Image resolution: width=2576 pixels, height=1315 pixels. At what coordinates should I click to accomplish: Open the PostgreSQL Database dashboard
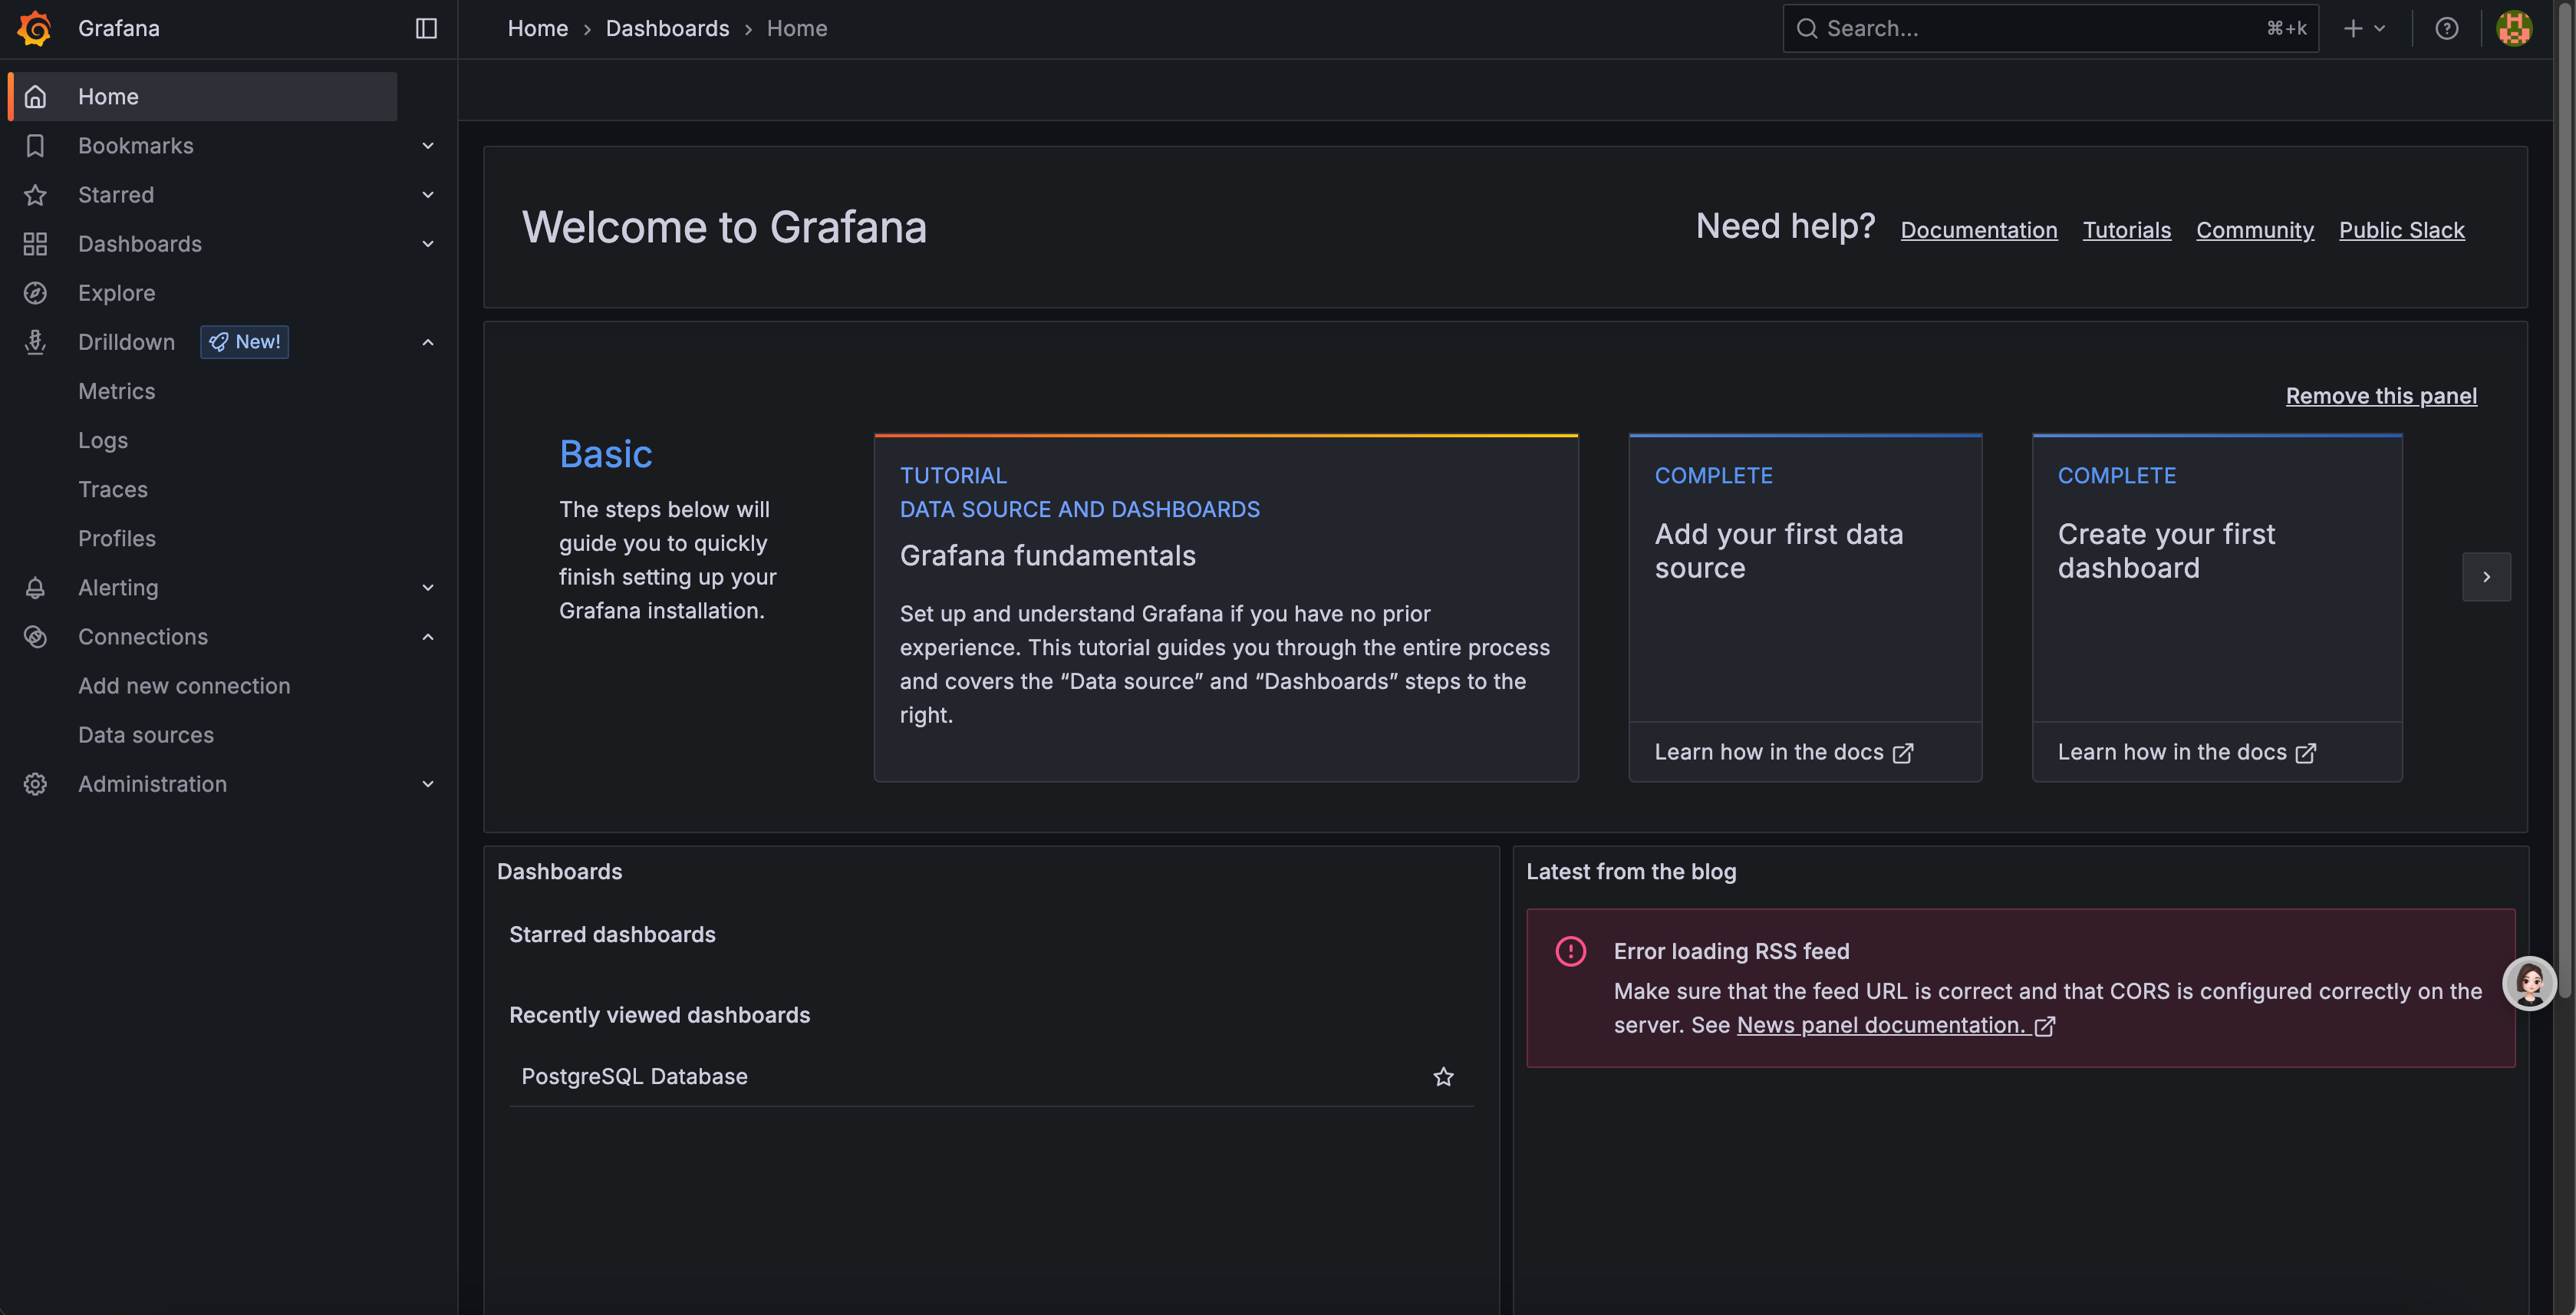634,1077
